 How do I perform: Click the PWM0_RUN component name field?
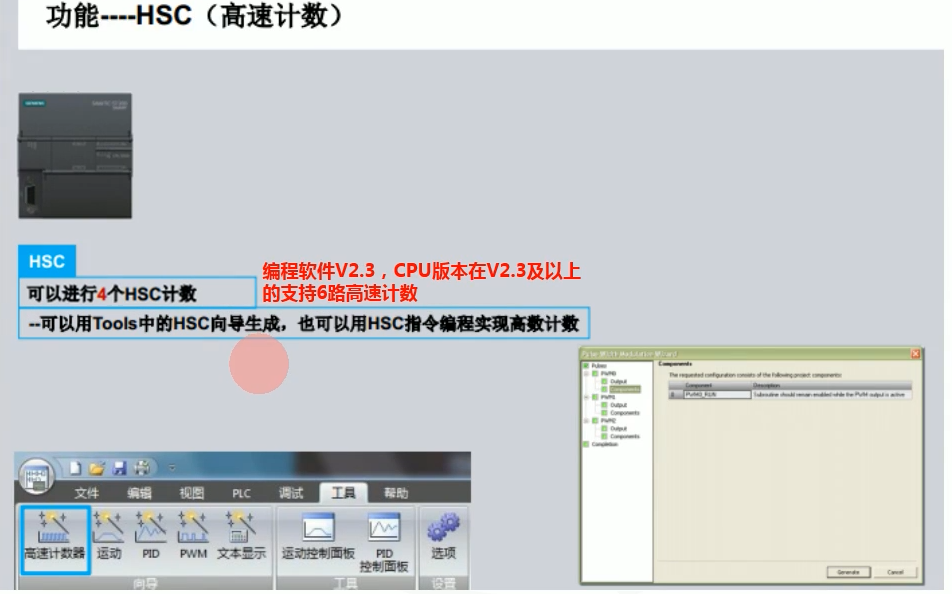click(717, 395)
